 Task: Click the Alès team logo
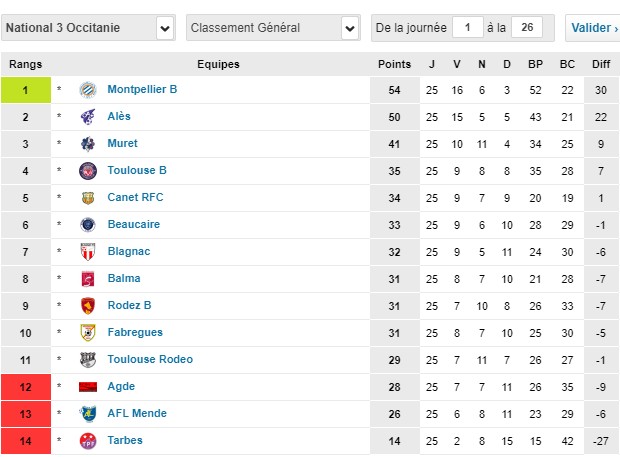[x=88, y=117]
